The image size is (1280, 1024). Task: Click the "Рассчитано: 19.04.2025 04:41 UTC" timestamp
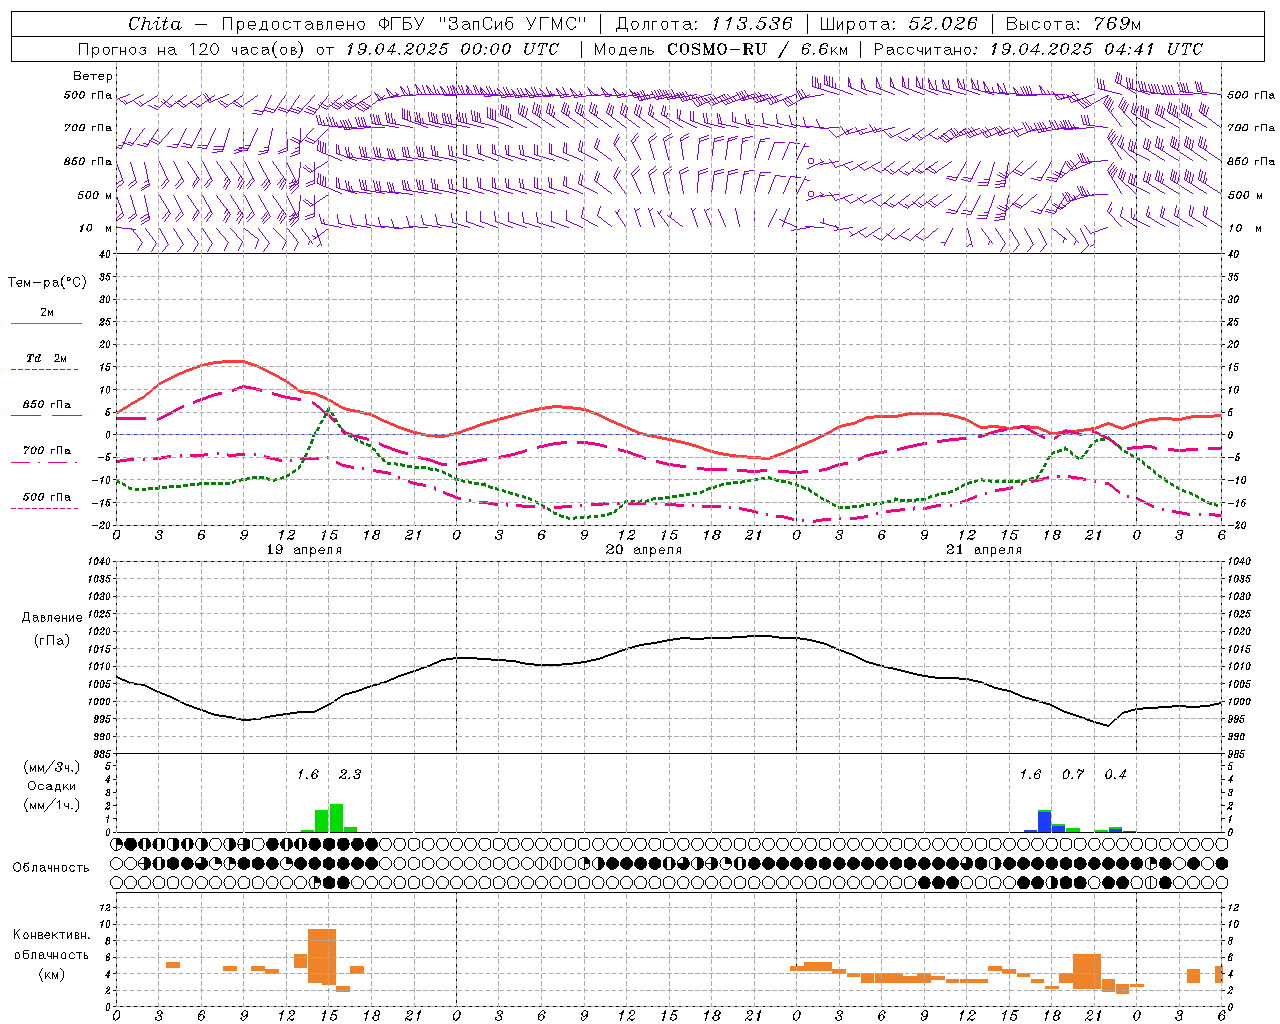click(x=1038, y=49)
